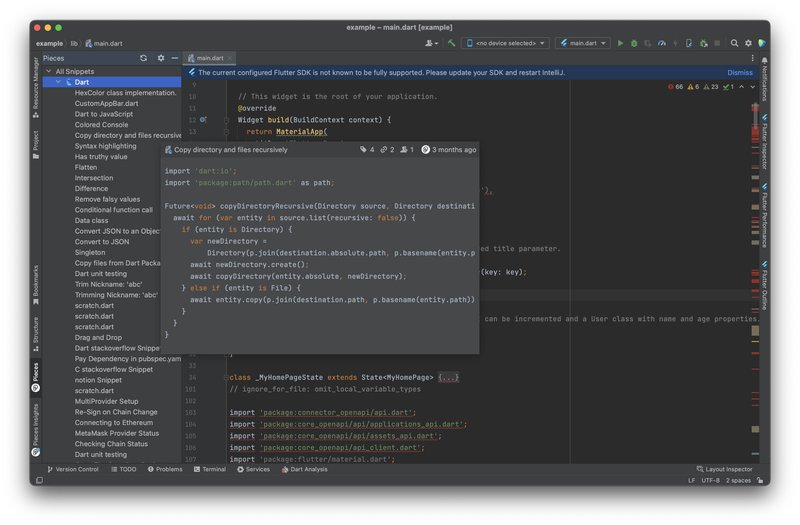Viewport: 800px width, 525px height.
Task: Open IDE settings gear in top toolbar
Action: (x=748, y=43)
